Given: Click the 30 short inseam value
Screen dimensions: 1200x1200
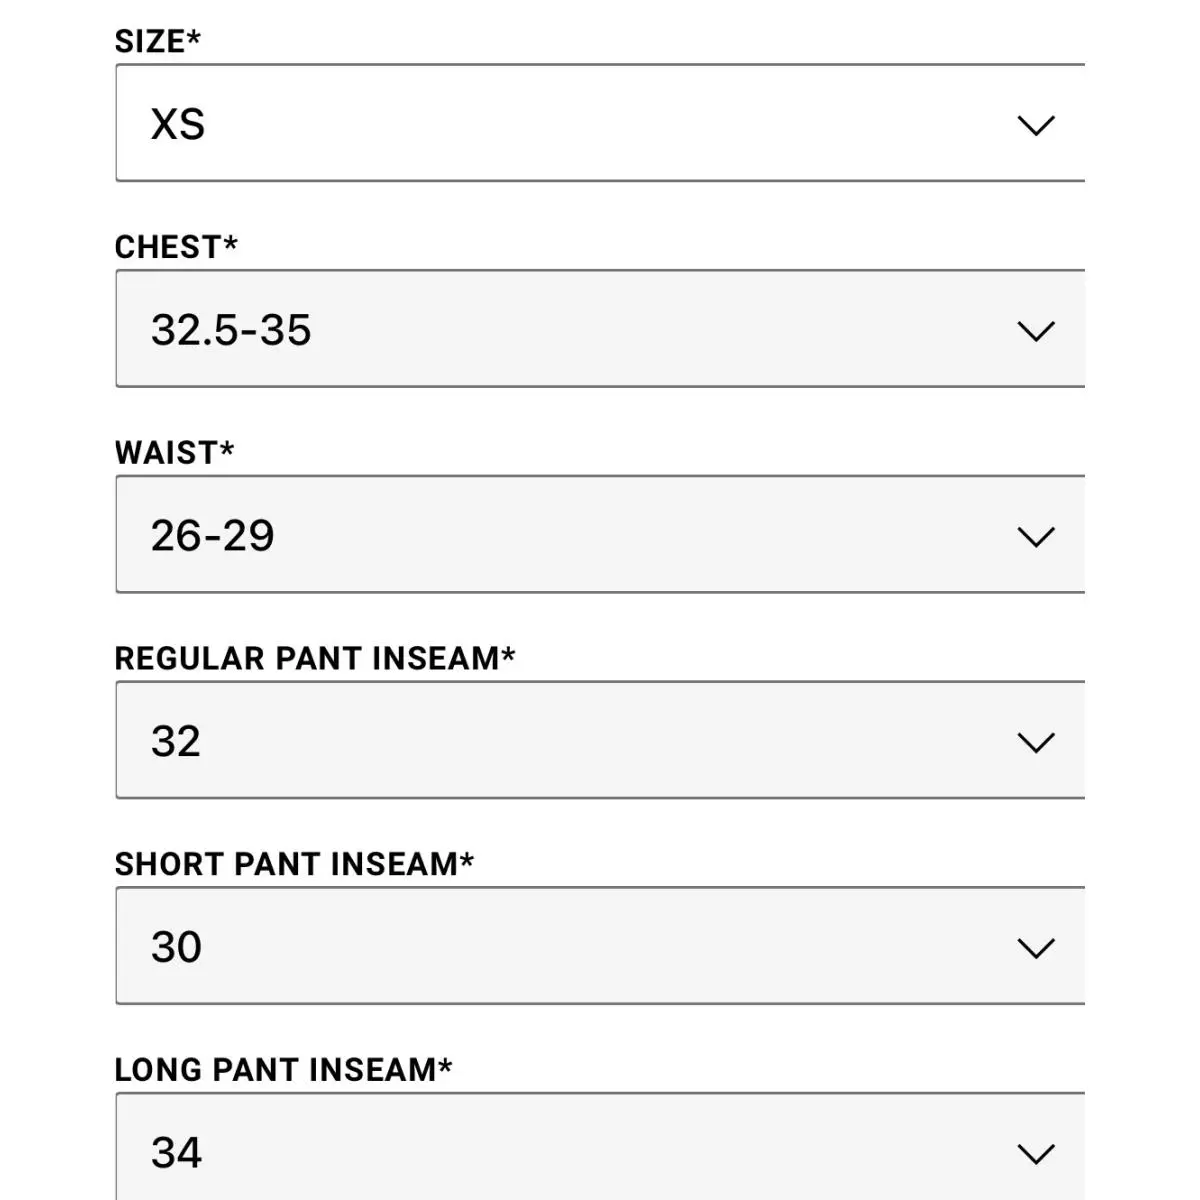Looking at the screenshot, I should coord(176,947).
